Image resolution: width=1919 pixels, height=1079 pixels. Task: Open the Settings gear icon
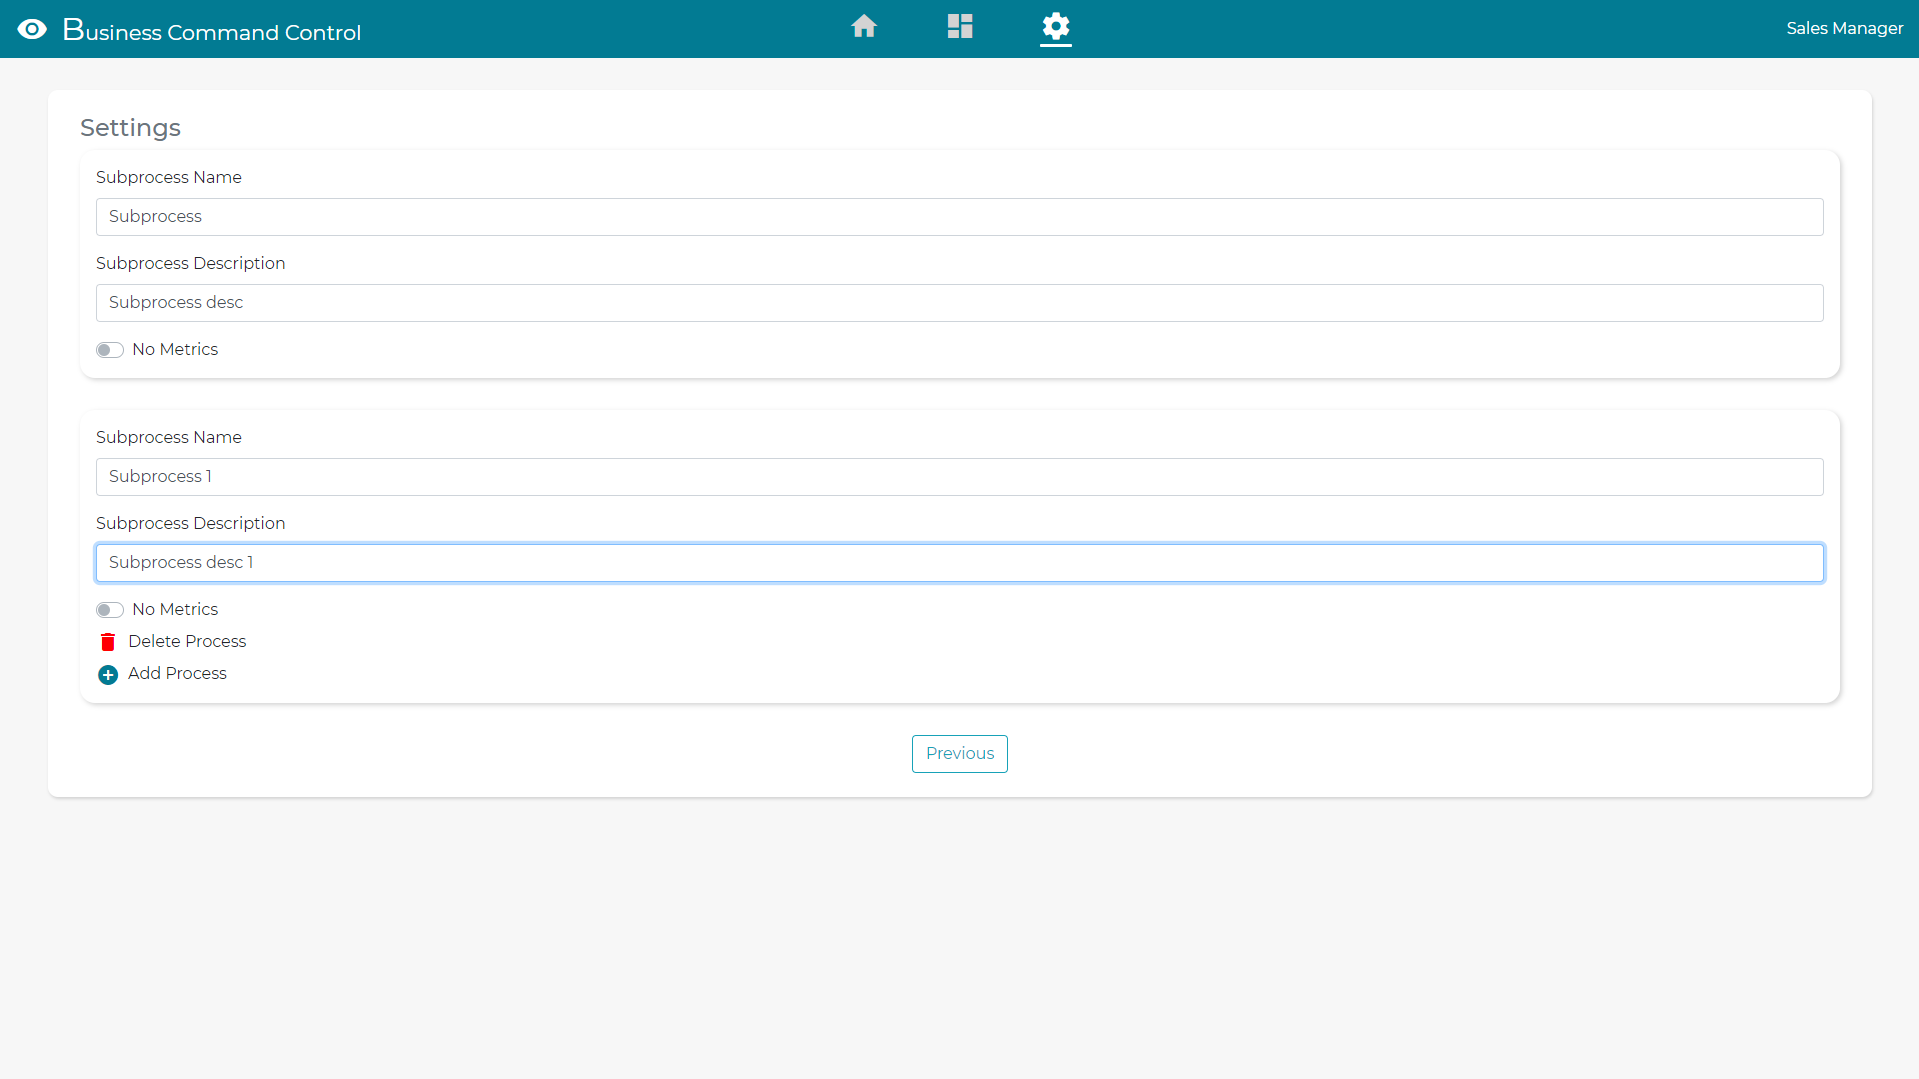click(1056, 27)
